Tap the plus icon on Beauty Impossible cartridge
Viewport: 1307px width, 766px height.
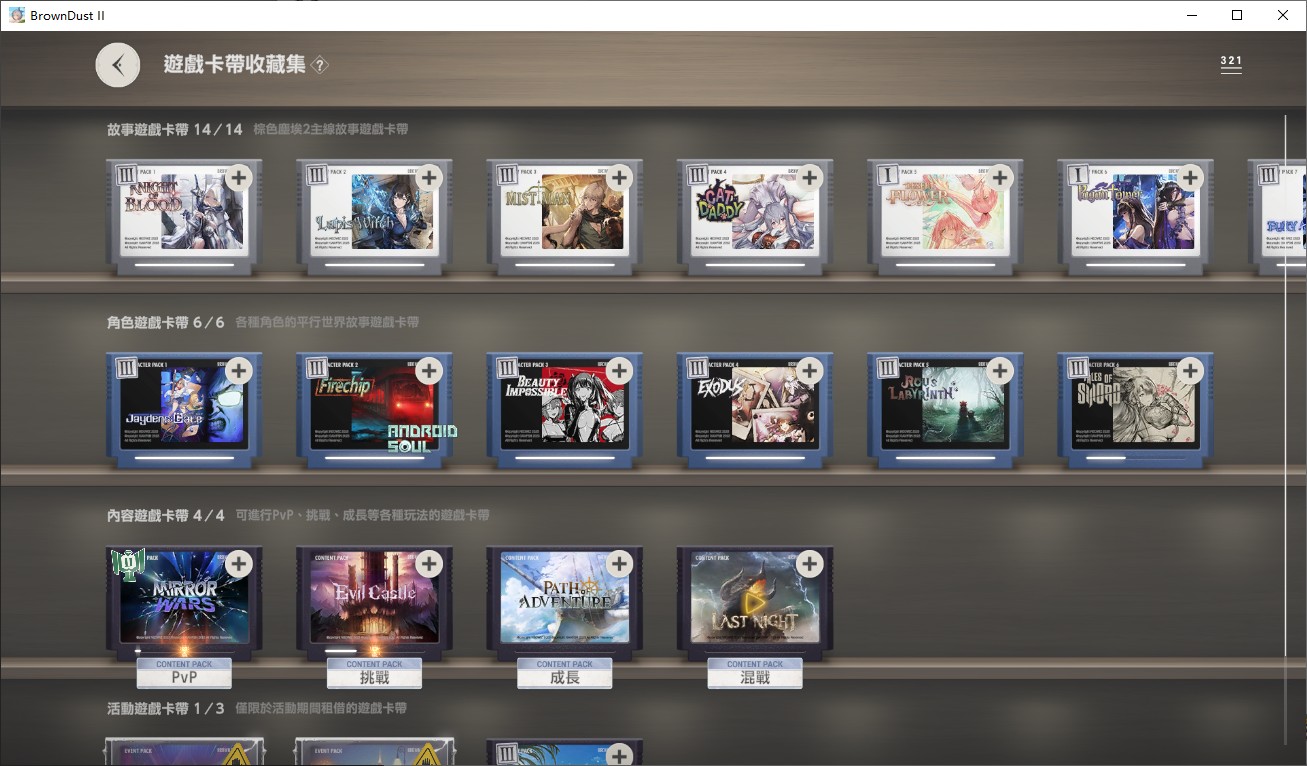coord(619,371)
